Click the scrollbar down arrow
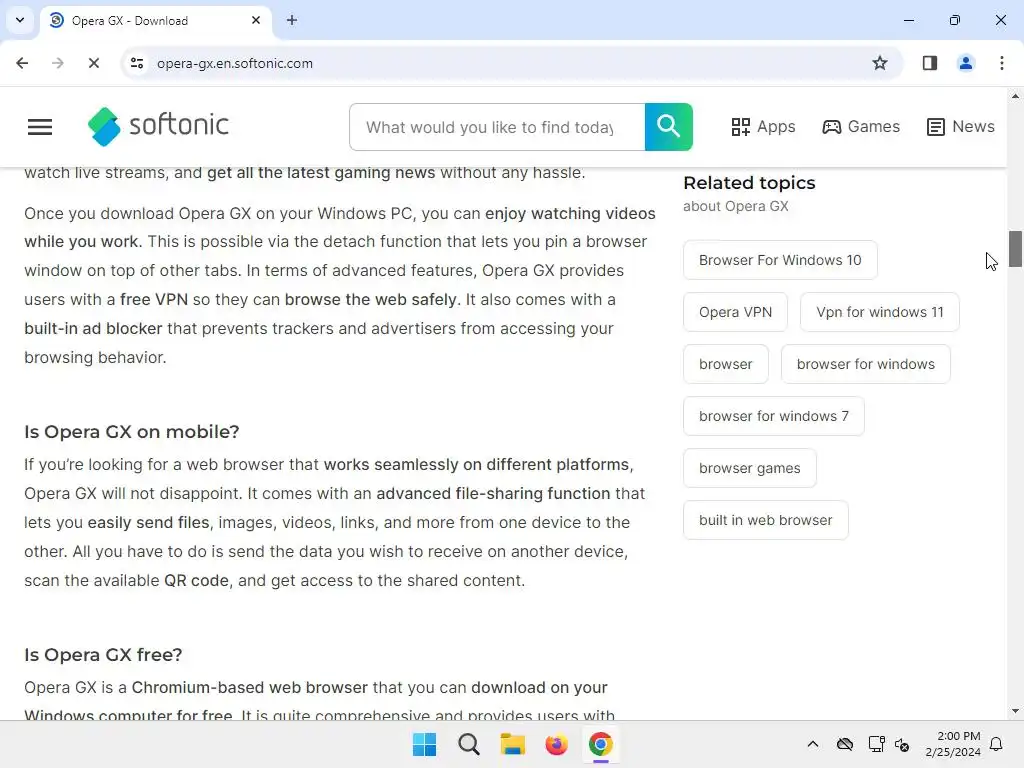This screenshot has width=1024, height=768. point(1015,711)
